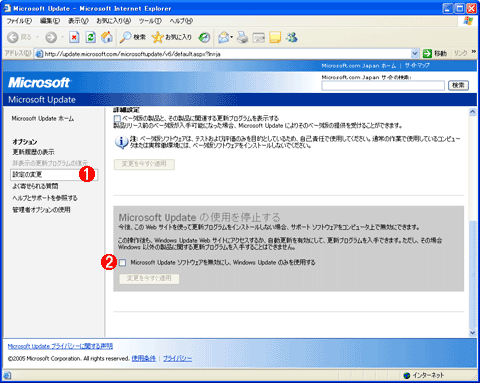Viewport: 480px width, 383px height.
Task: Open the Mail envelope toolbar icon
Action: (223, 37)
